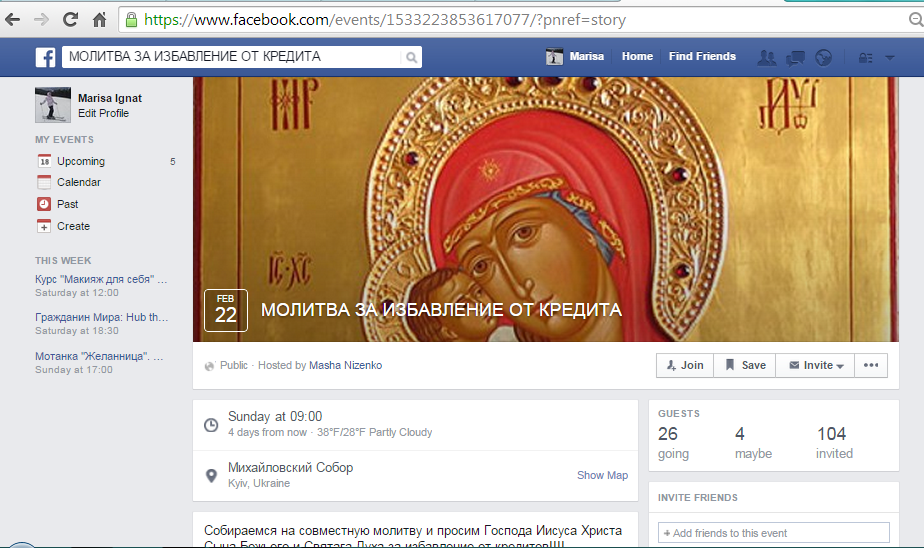924x548 pixels.
Task: Click the location pin icon
Action: coord(211,476)
